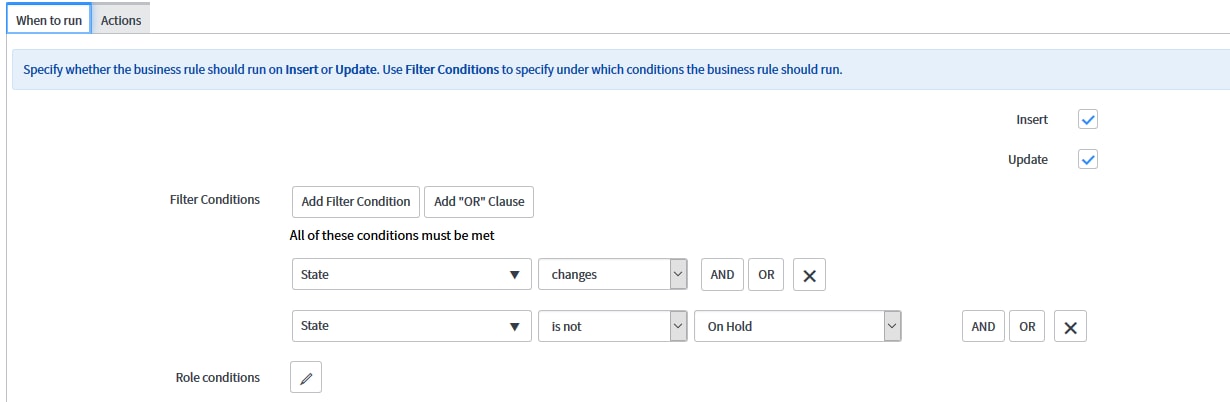The width and height of the screenshot is (1230, 402).
Task: Select the 'When to run' tab
Action: 48,20
